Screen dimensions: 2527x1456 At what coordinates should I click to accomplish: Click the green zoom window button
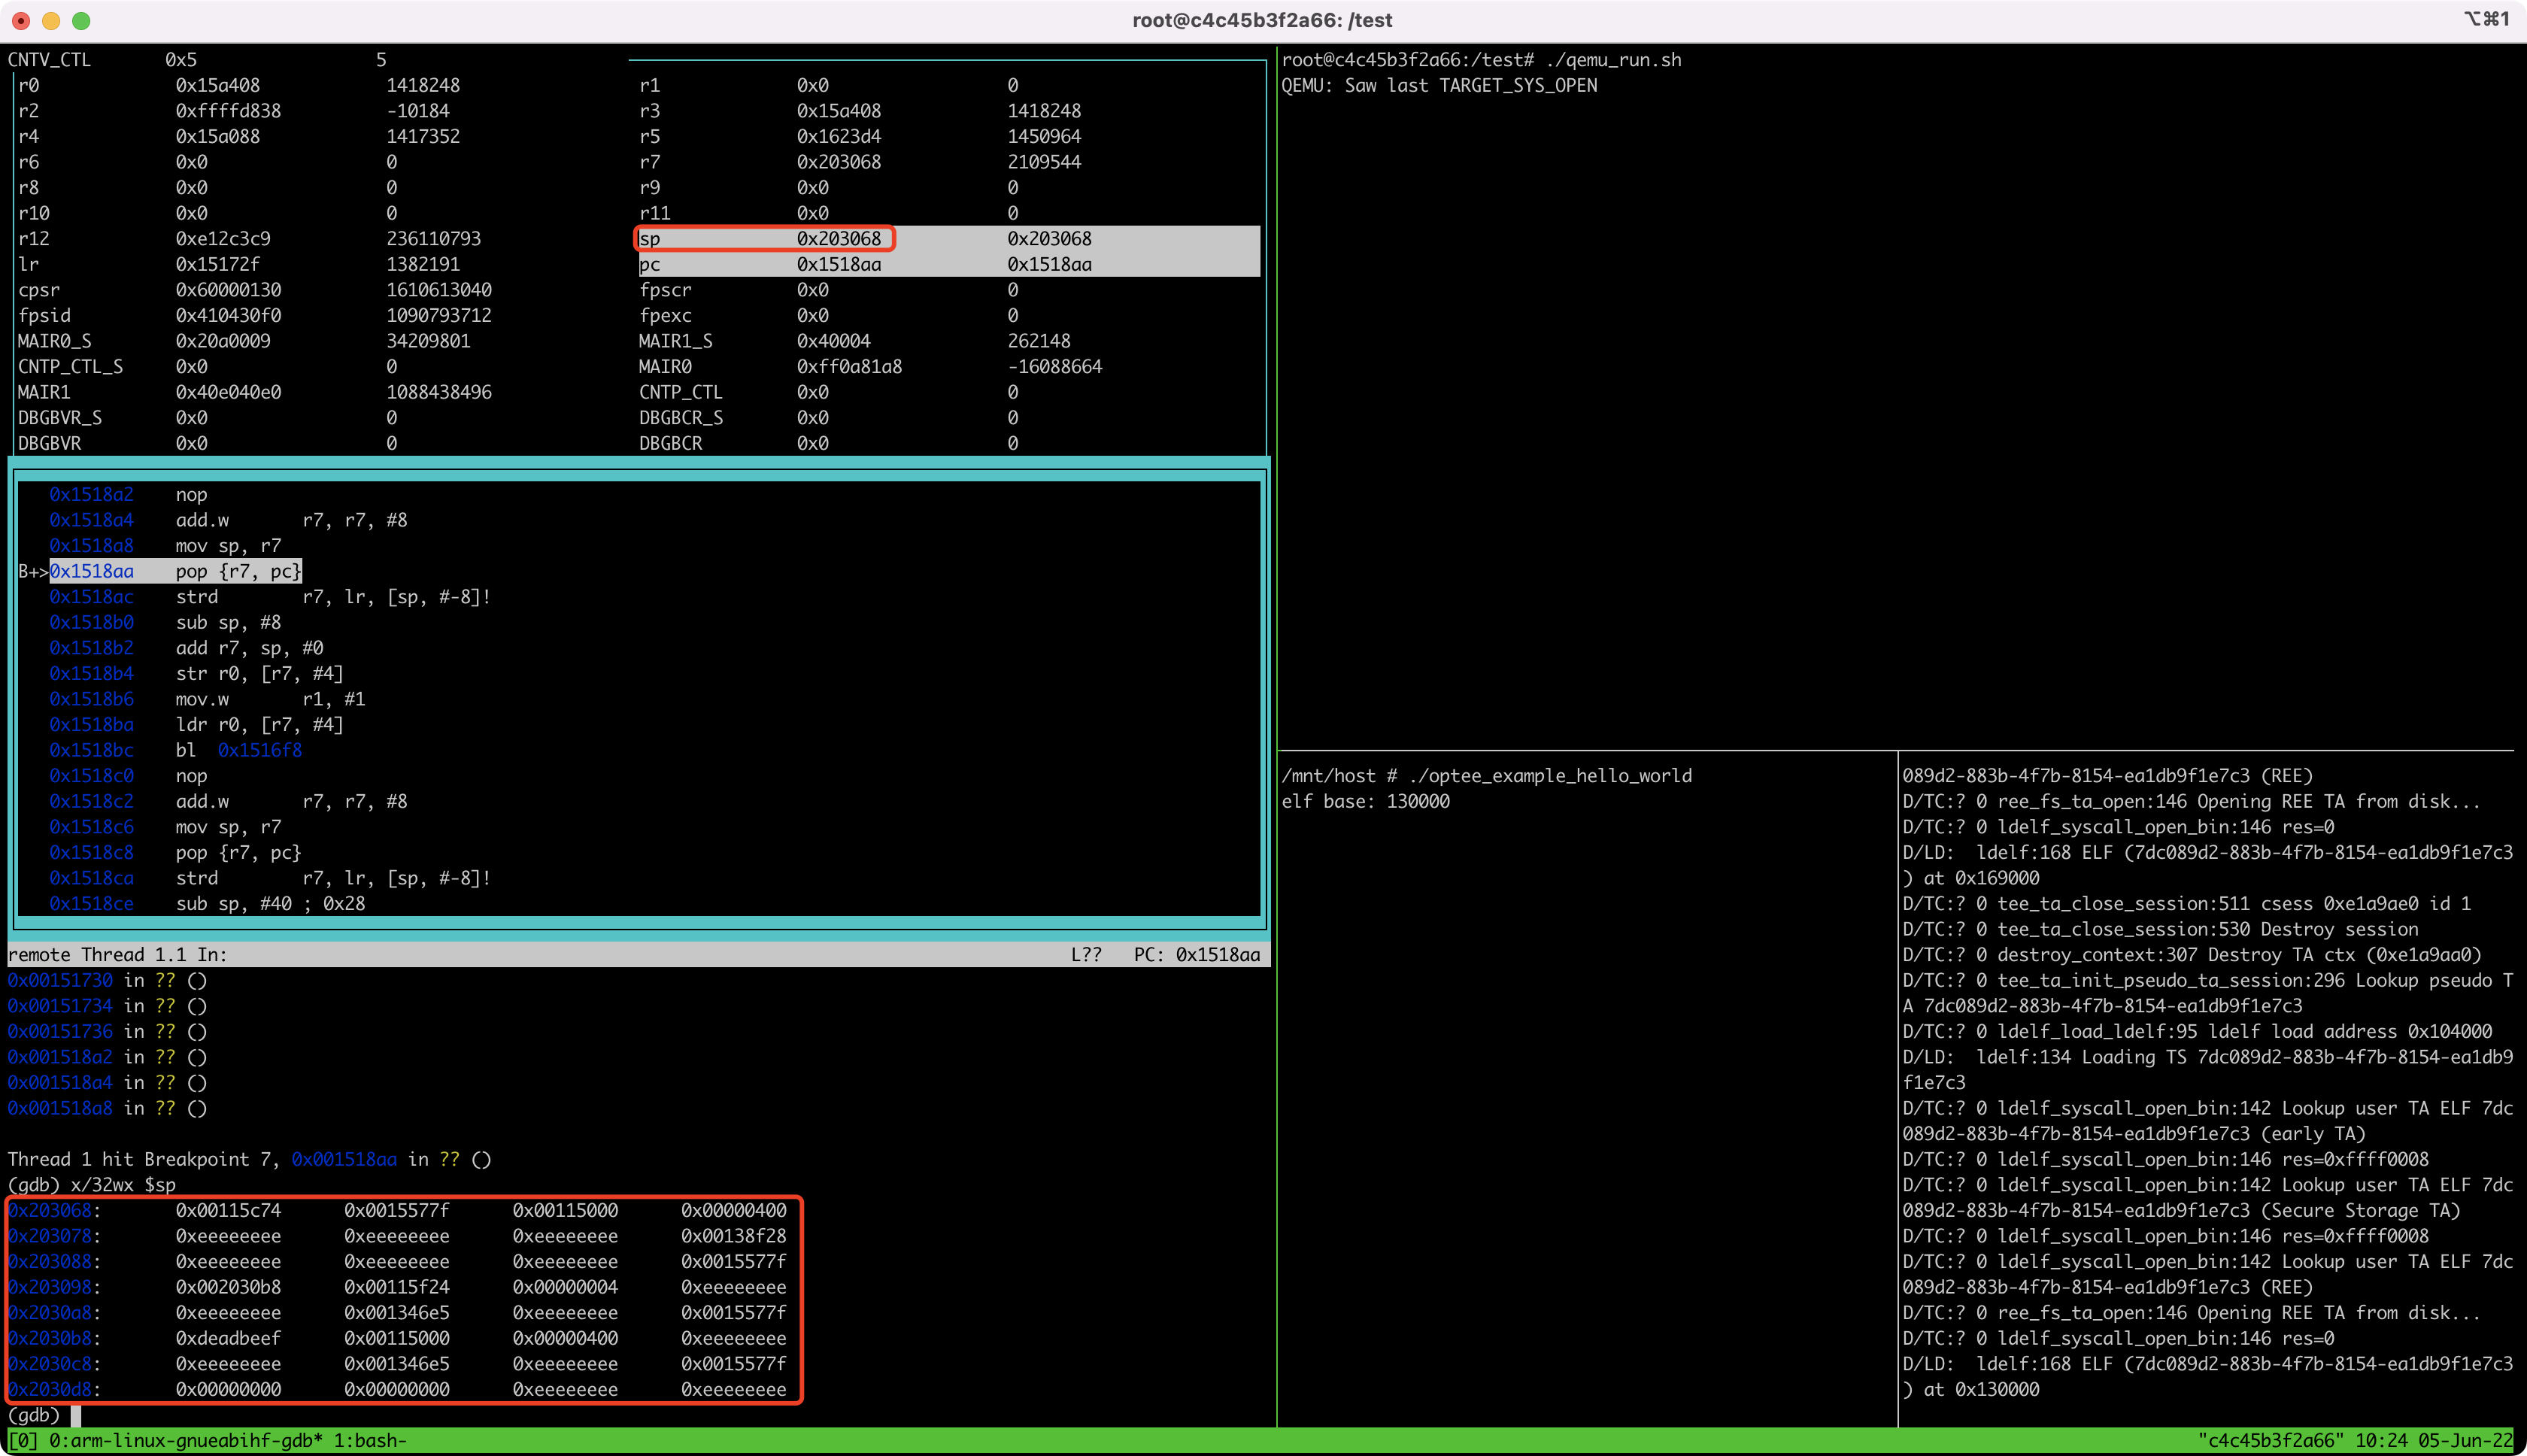coord(82,20)
